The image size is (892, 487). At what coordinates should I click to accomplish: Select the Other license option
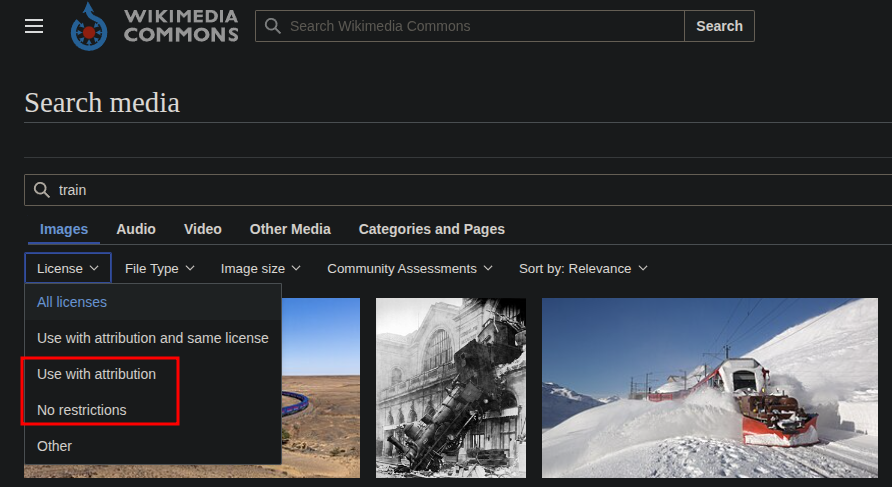153,446
